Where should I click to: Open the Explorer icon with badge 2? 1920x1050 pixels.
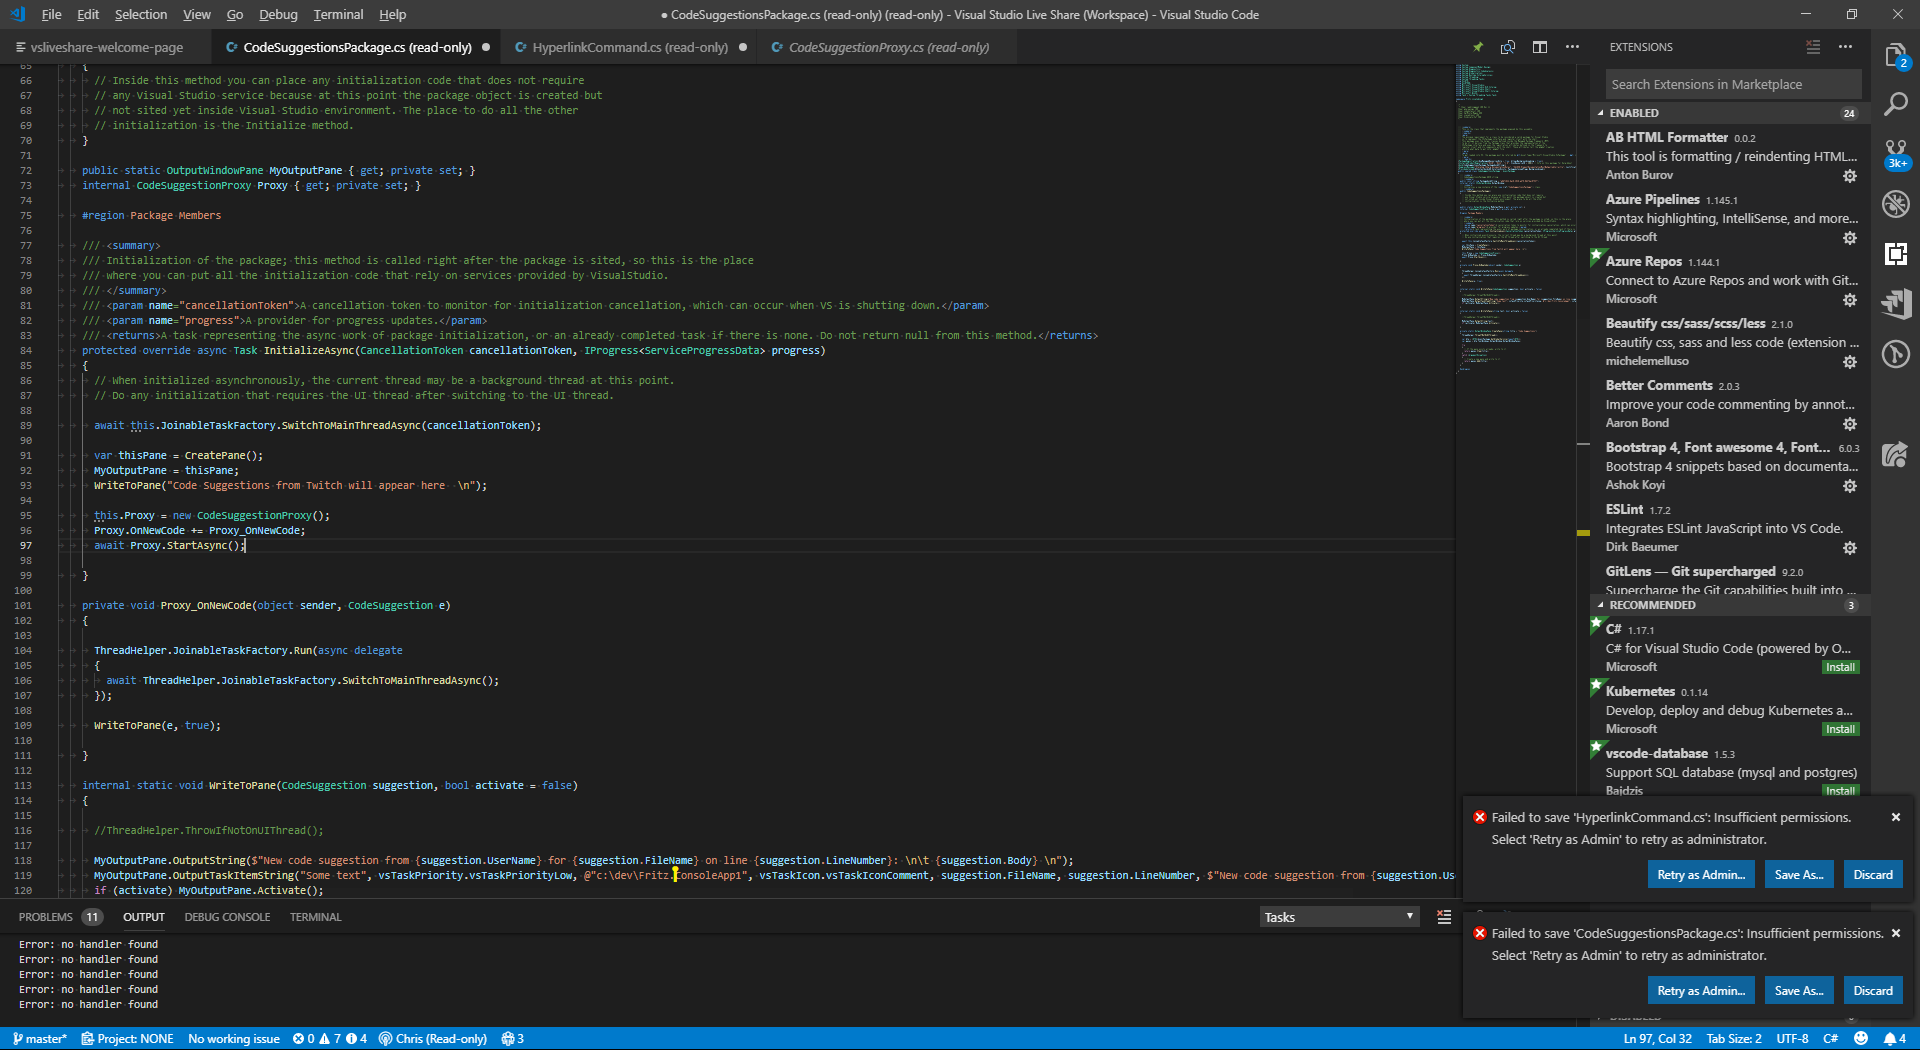1896,58
